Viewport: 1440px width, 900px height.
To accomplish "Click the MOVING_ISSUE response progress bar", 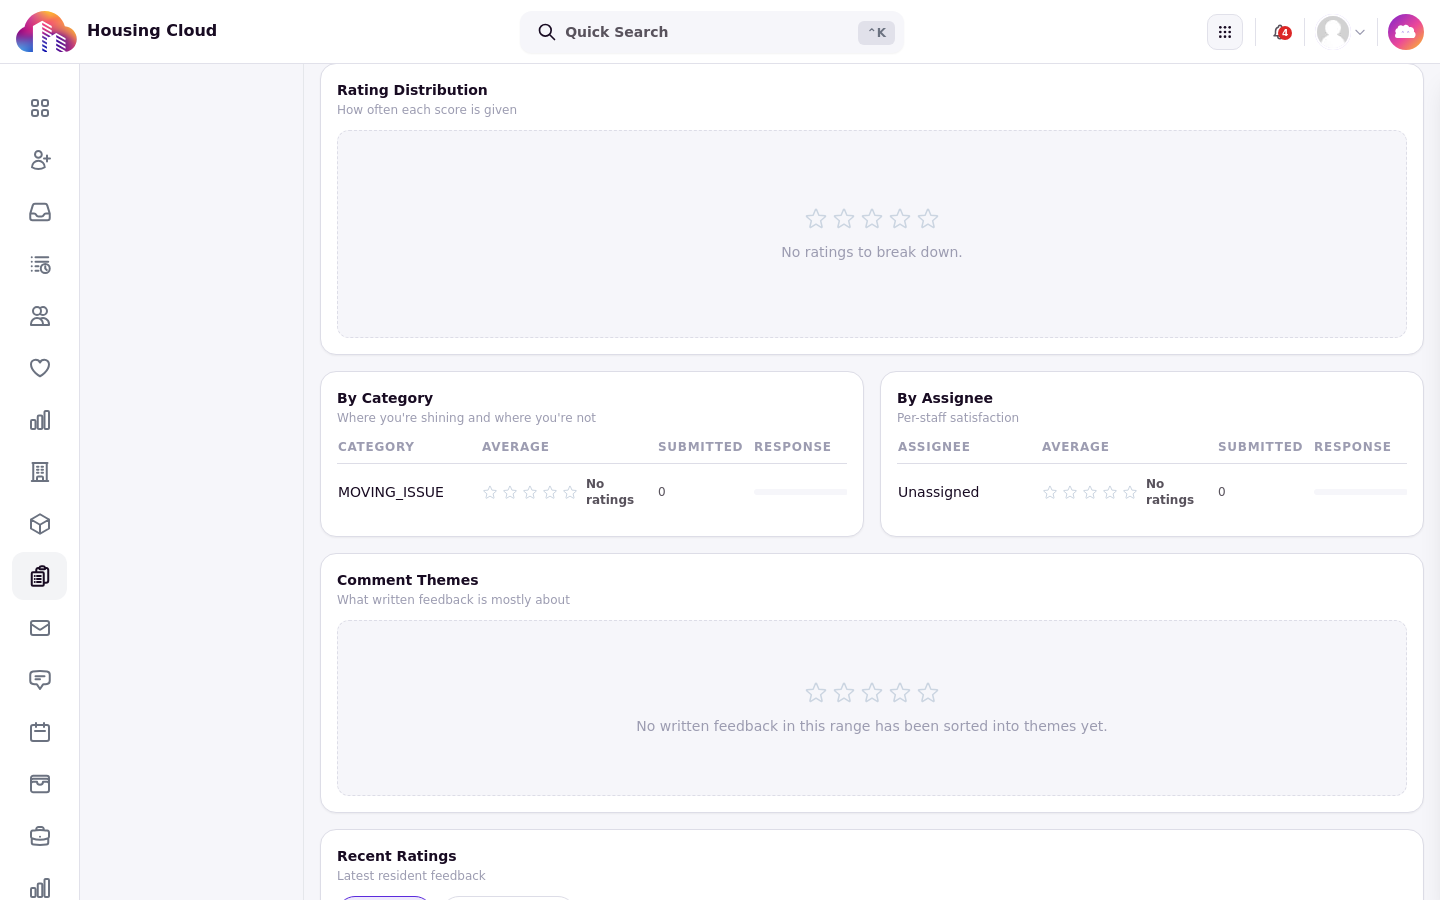I will pyautogui.click(x=800, y=492).
